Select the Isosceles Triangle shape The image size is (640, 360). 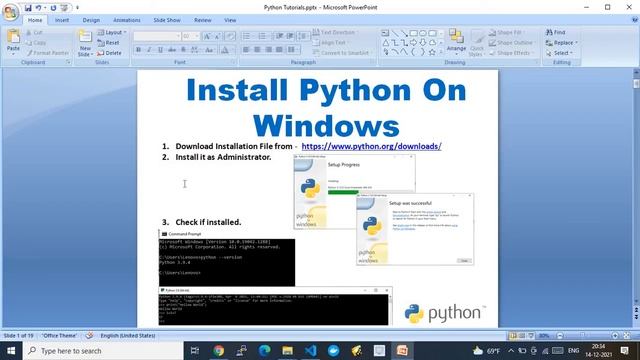[x=385, y=42]
